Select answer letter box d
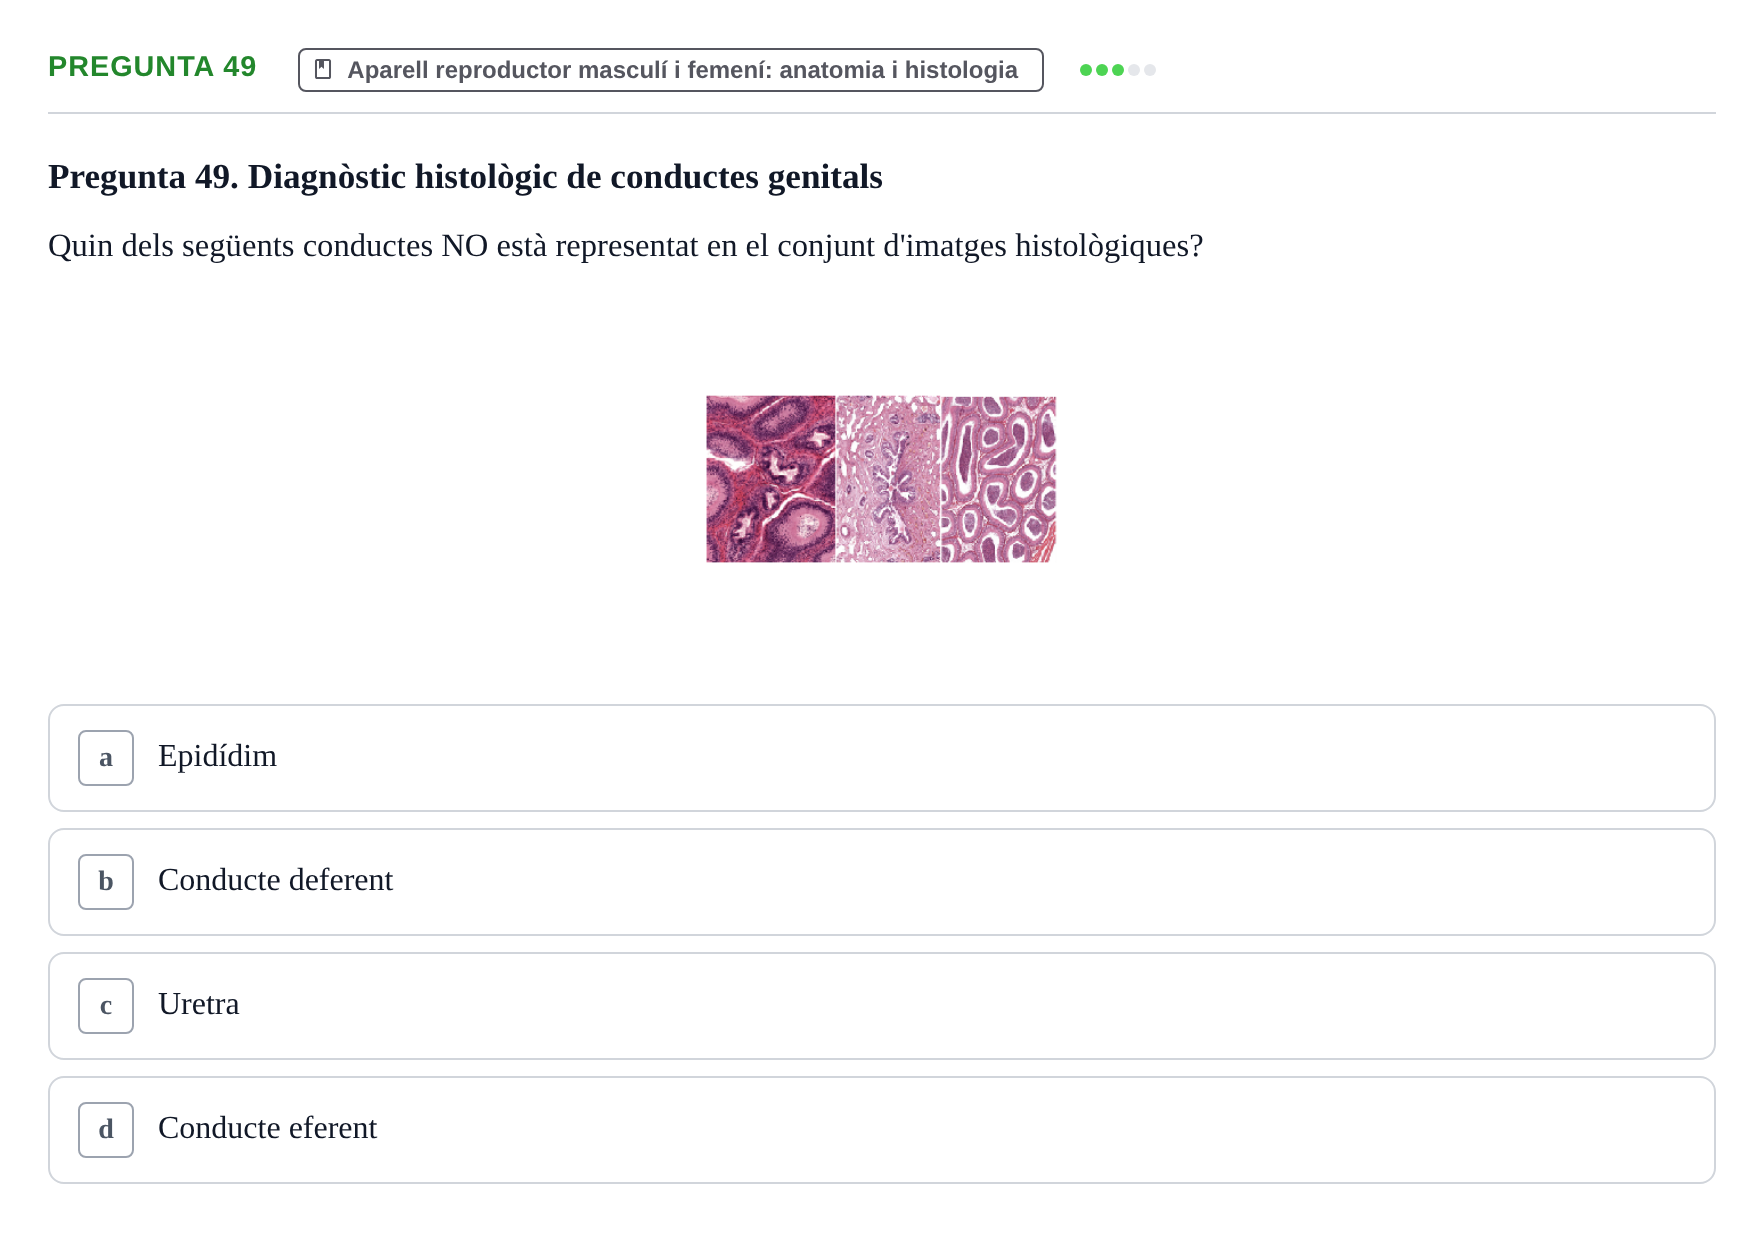The image size is (1764, 1234). tap(106, 1130)
